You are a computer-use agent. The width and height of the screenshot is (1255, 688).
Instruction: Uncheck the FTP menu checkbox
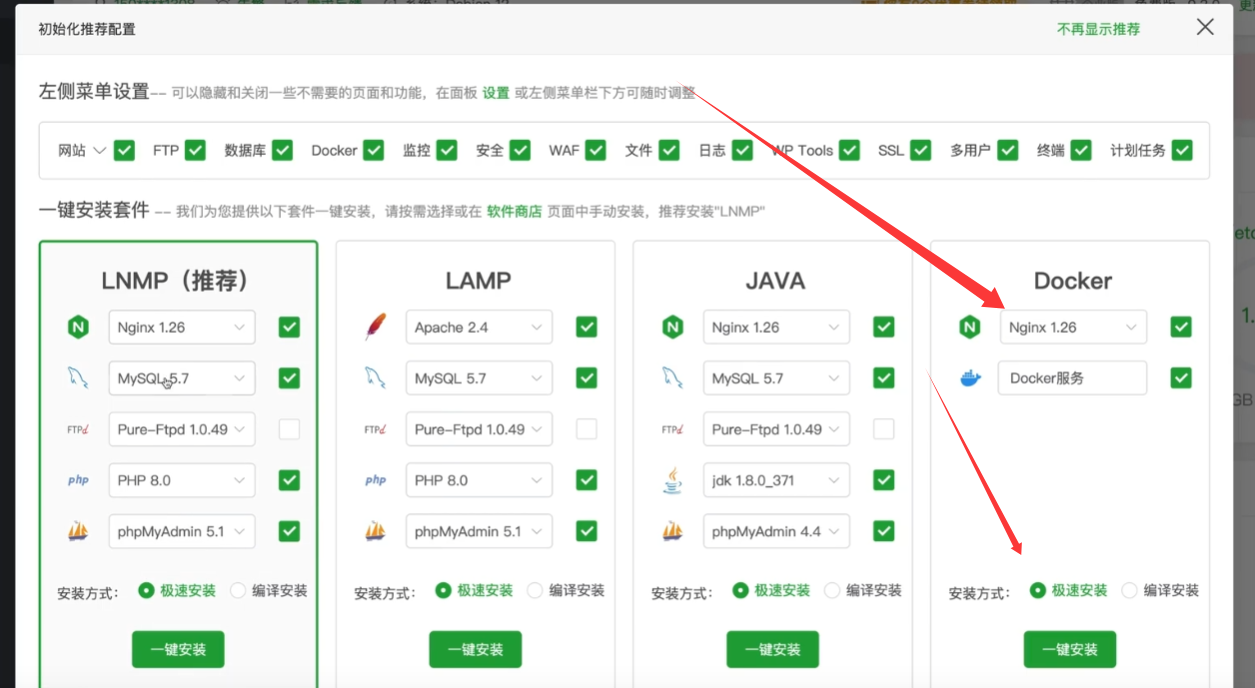pyautogui.click(x=195, y=150)
